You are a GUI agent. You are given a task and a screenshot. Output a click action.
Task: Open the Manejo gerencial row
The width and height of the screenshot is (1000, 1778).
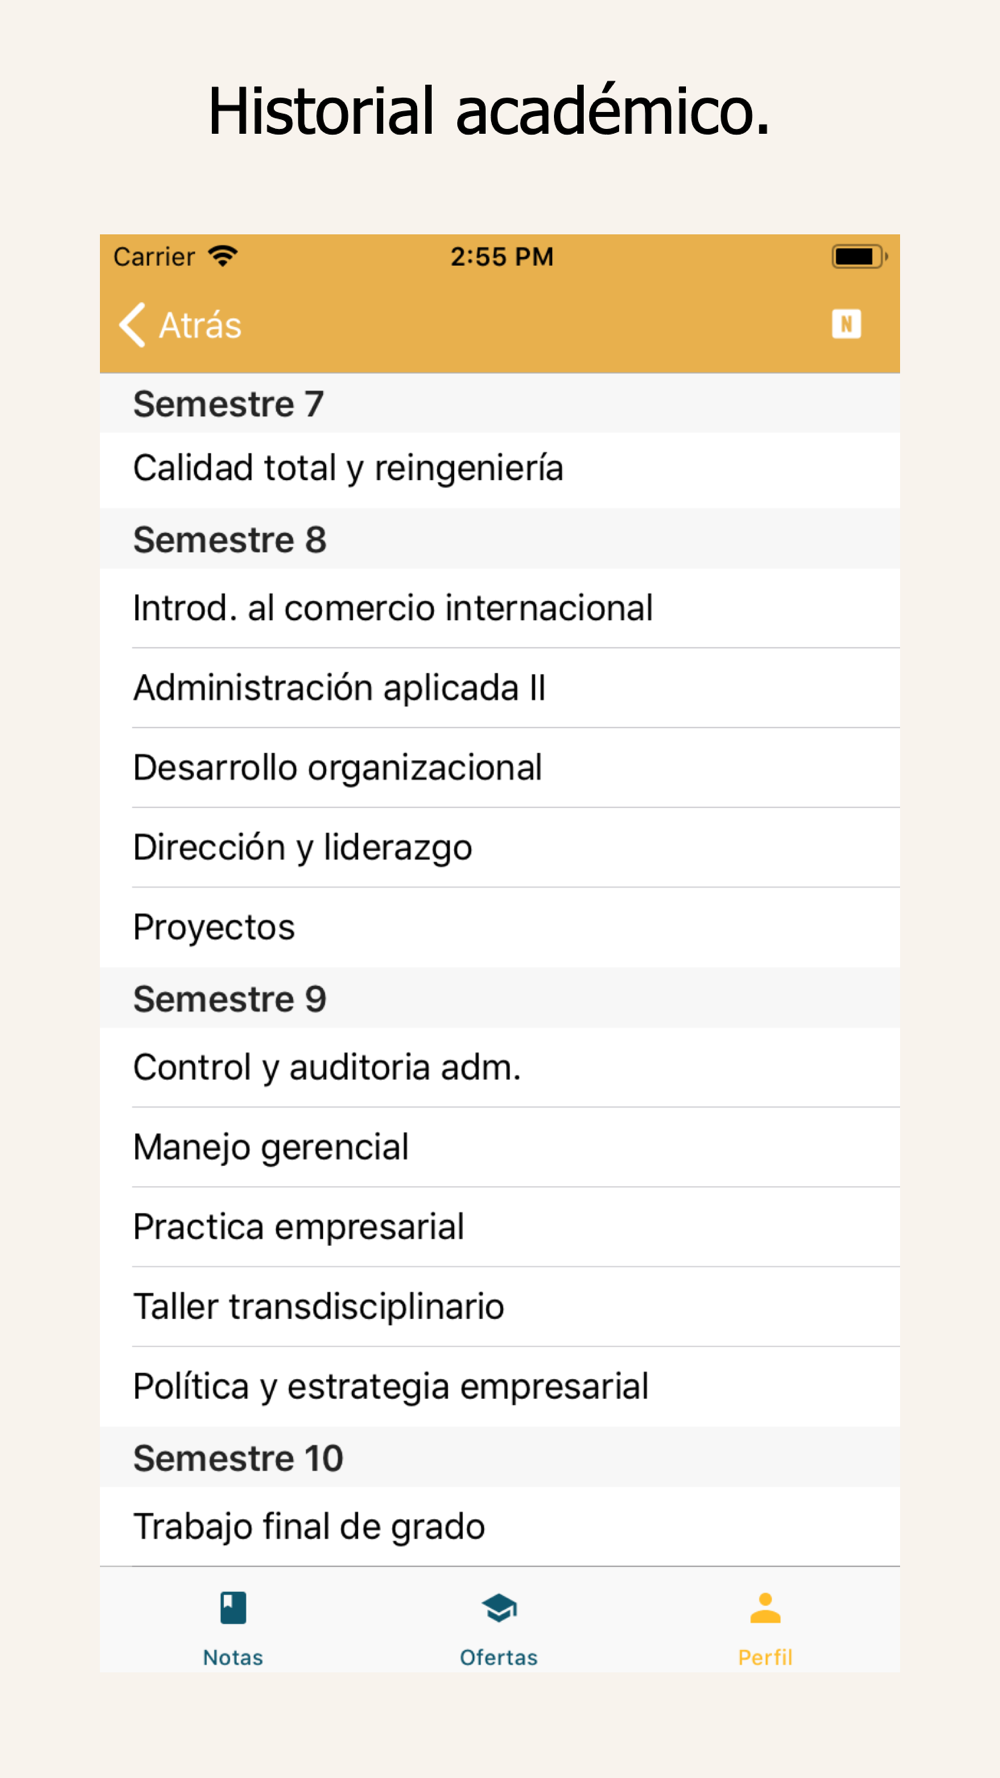500,1148
